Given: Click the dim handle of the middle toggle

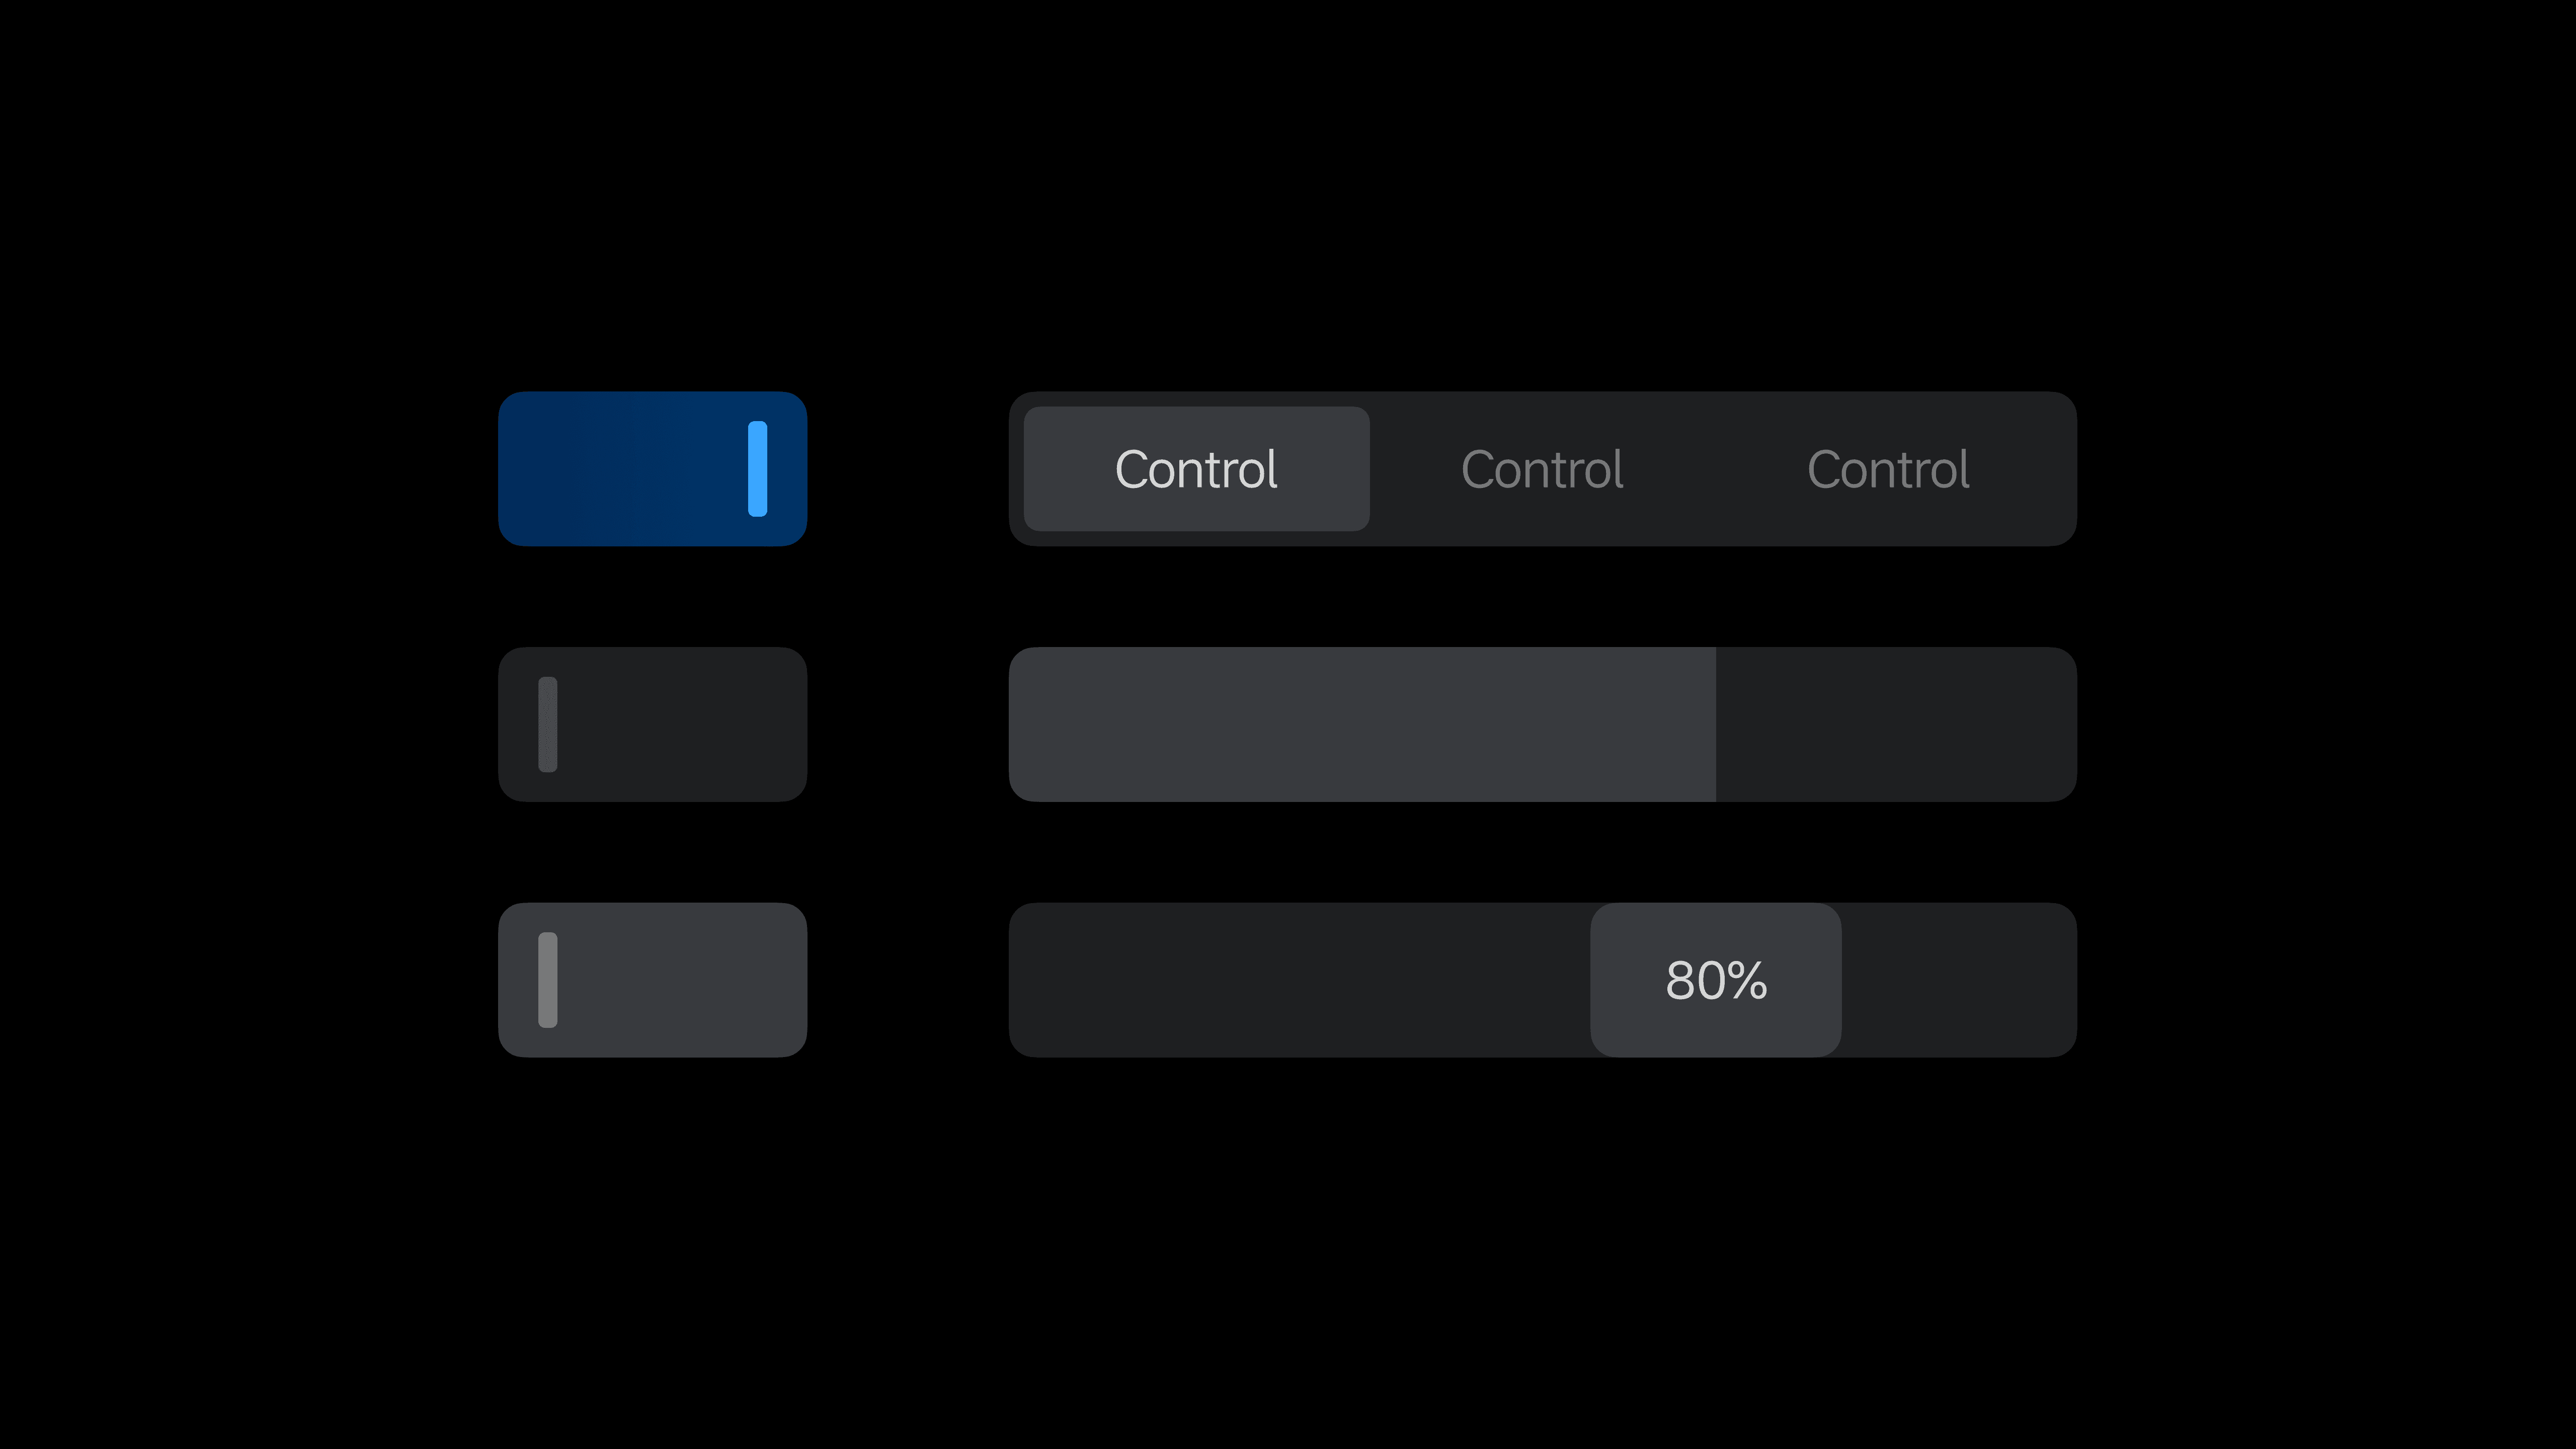Looking at the screenshot, I should click(x=547, y=724).
